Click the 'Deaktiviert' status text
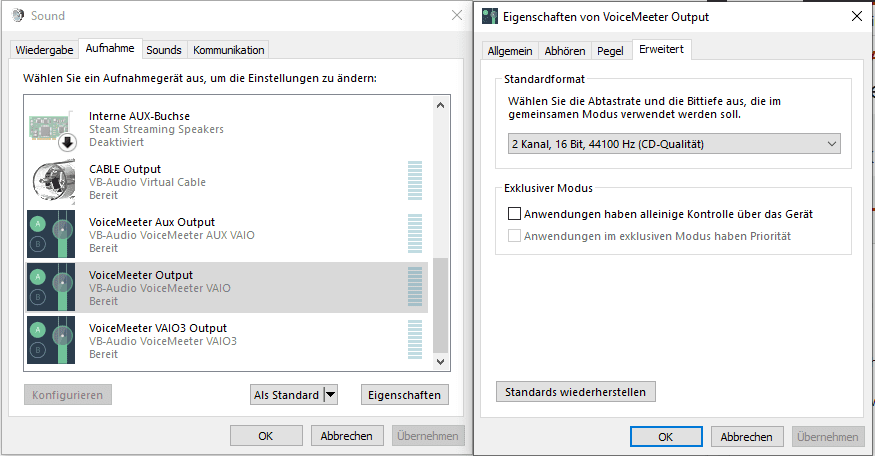Screen dimensions: 875x456 tap(117, 142)
